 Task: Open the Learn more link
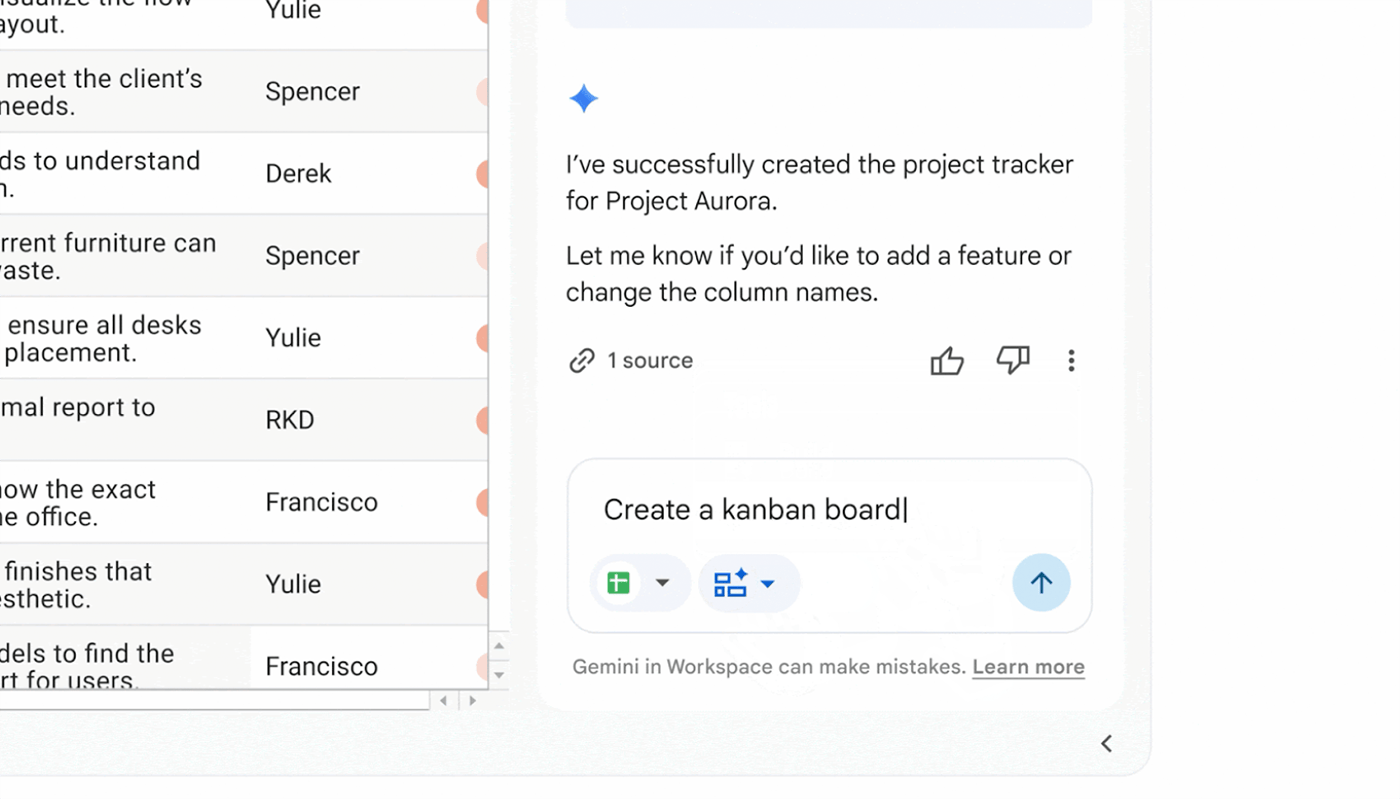(1028, 667)
